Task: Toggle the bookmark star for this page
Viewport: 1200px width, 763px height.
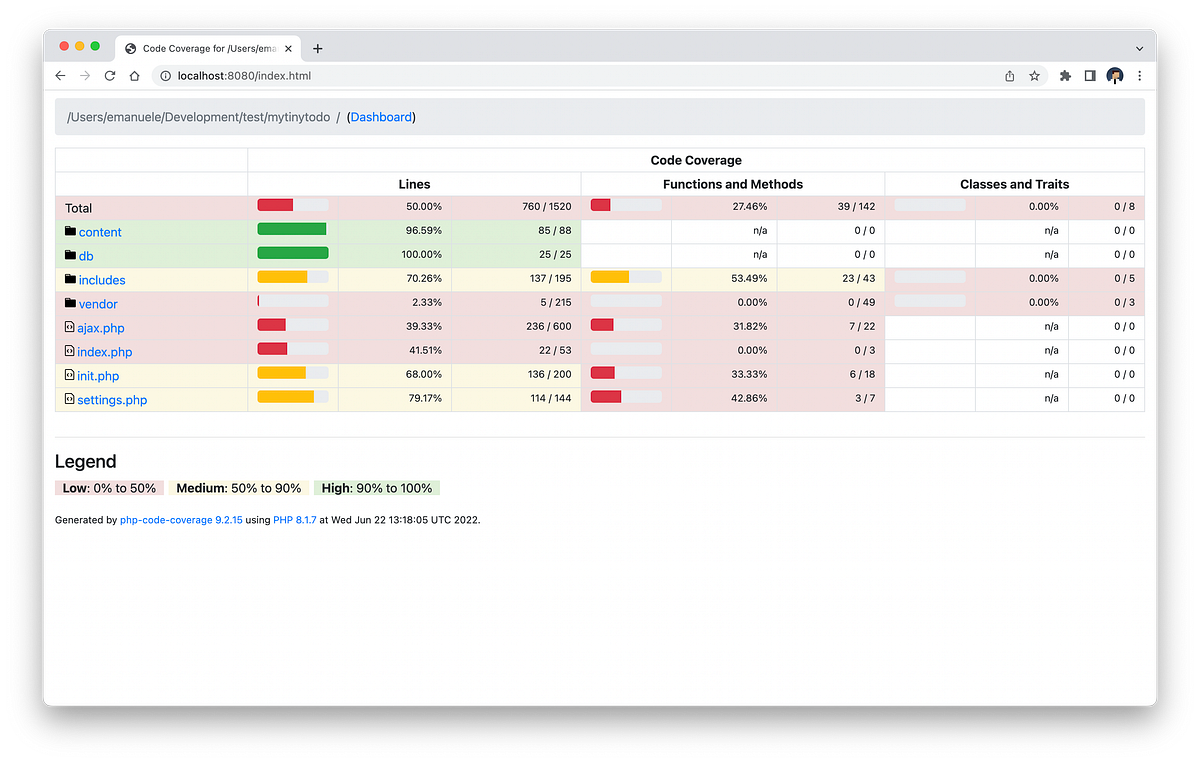Action: (1034, 75)
